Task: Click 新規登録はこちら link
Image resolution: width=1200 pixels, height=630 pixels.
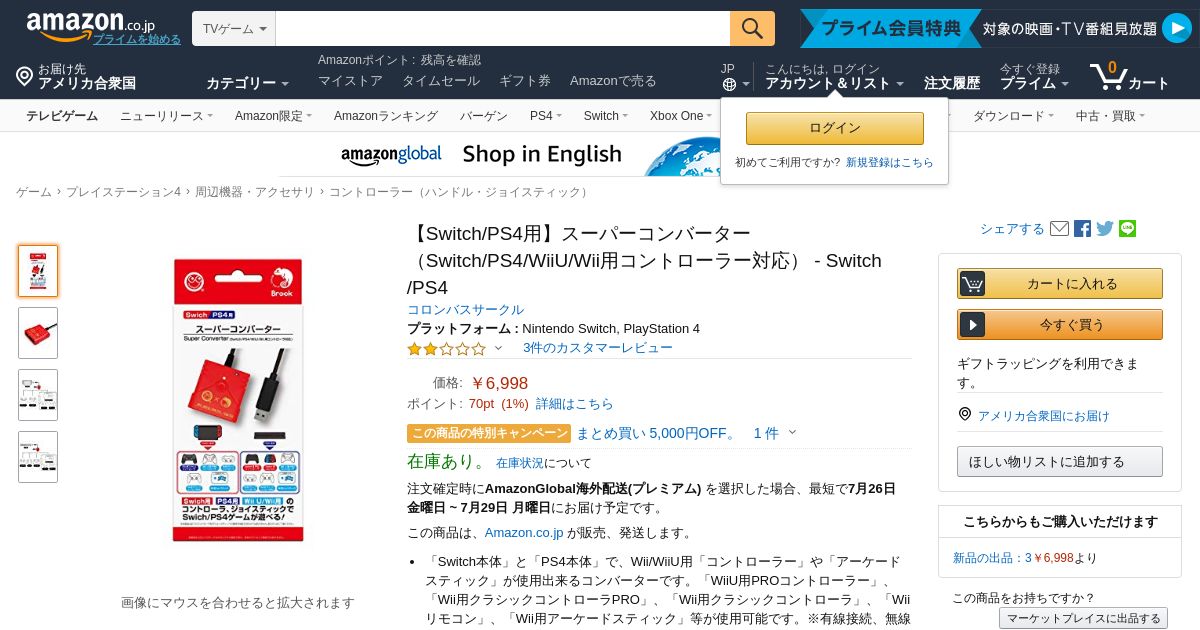Action: click(890, 162)
